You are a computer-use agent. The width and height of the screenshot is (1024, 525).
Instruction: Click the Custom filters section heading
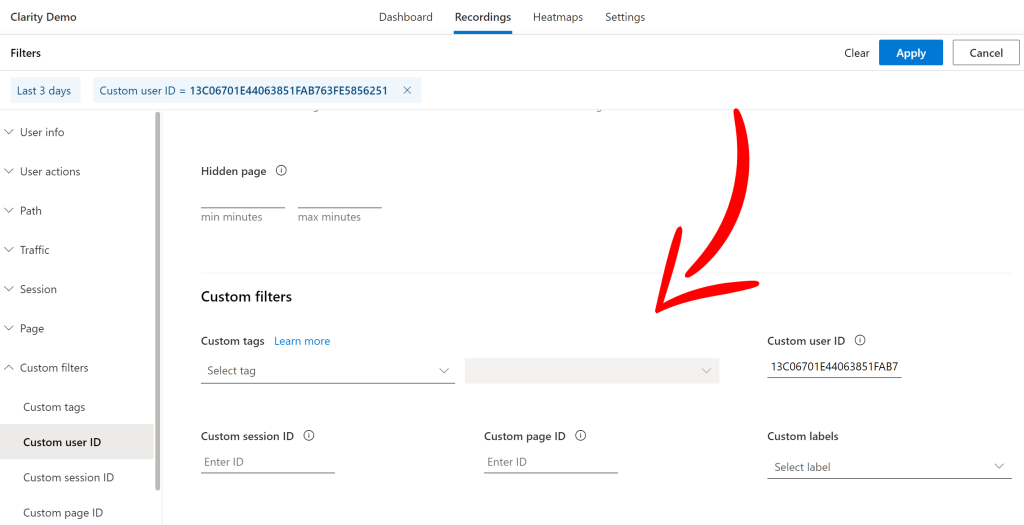click(x=246, y=296)
